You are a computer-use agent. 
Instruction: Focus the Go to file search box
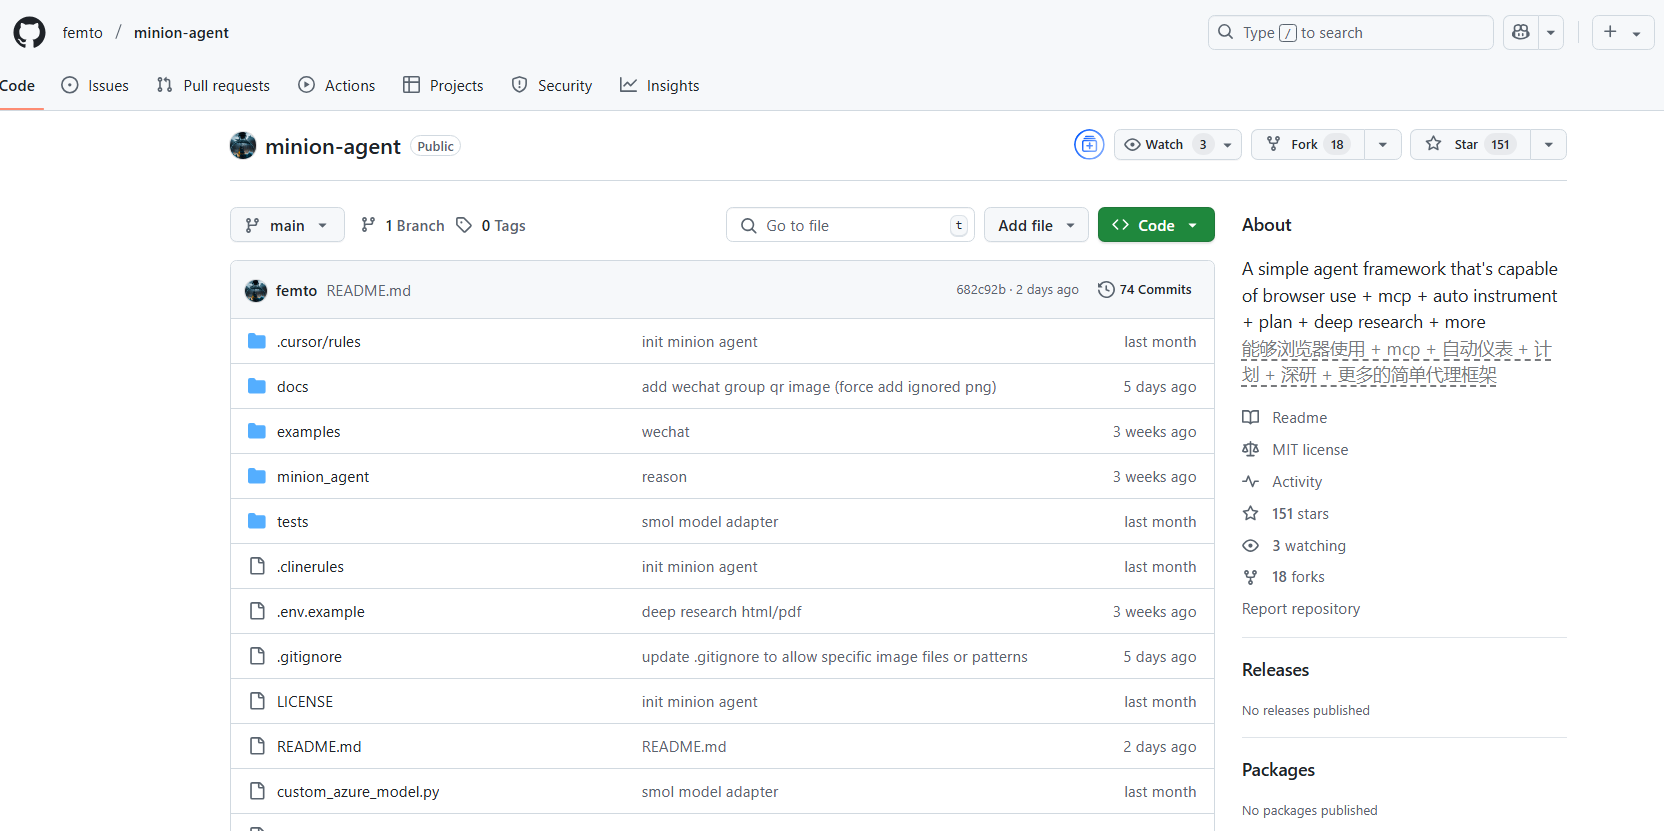[850, 225]
